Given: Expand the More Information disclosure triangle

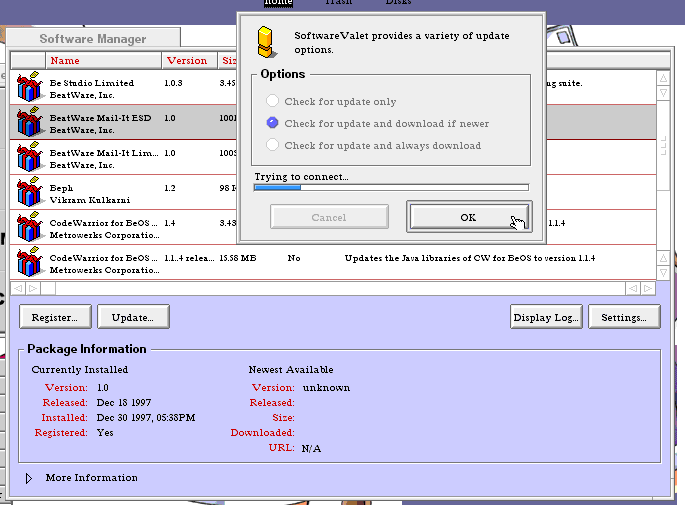Looking at the screenshot, I should coord(29,478).
